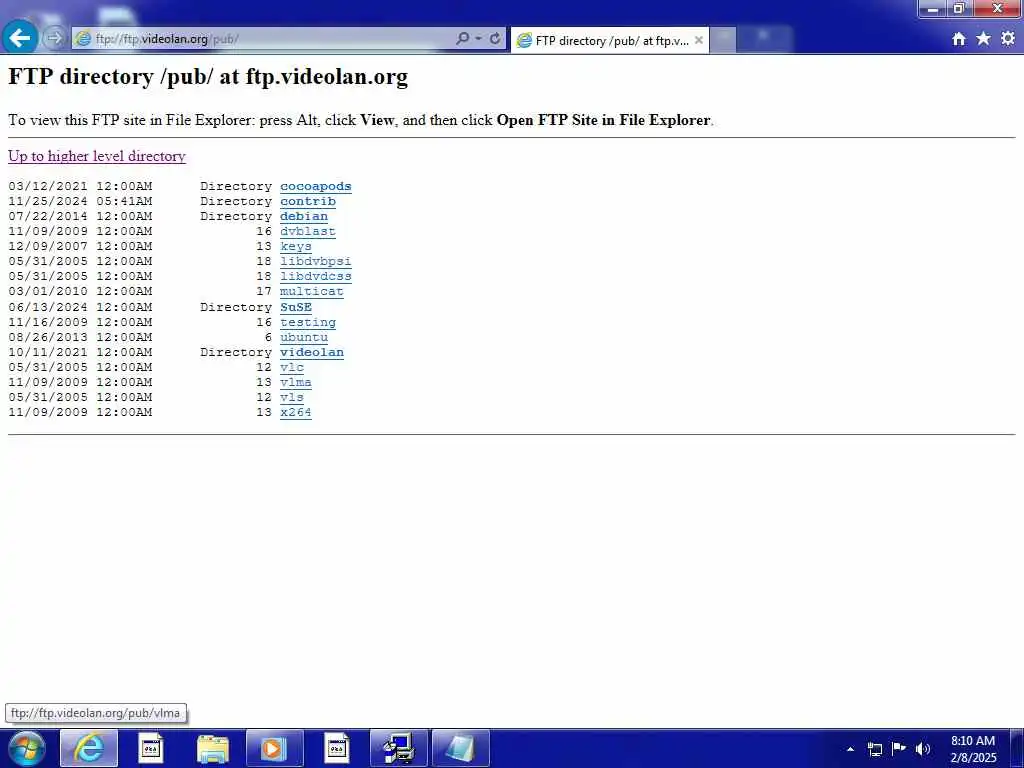
Task: Open the contrib directory
Action: click(x=308, y=201)
